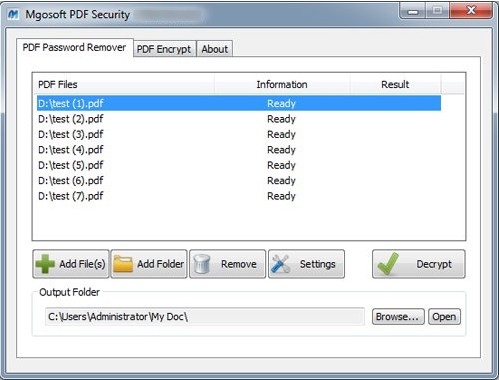This screenshot has height=380, width=499.
Task: Switch to the PDF Password Remover tab
Action: point(74,47)
